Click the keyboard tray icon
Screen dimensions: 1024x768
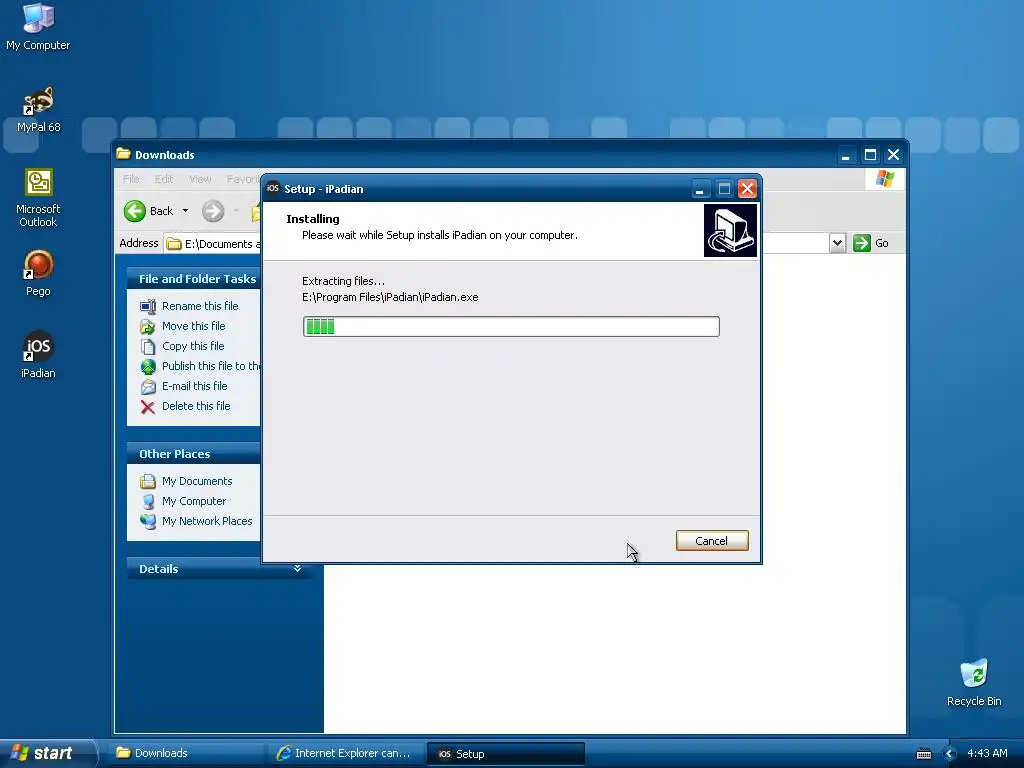(923, 754)
